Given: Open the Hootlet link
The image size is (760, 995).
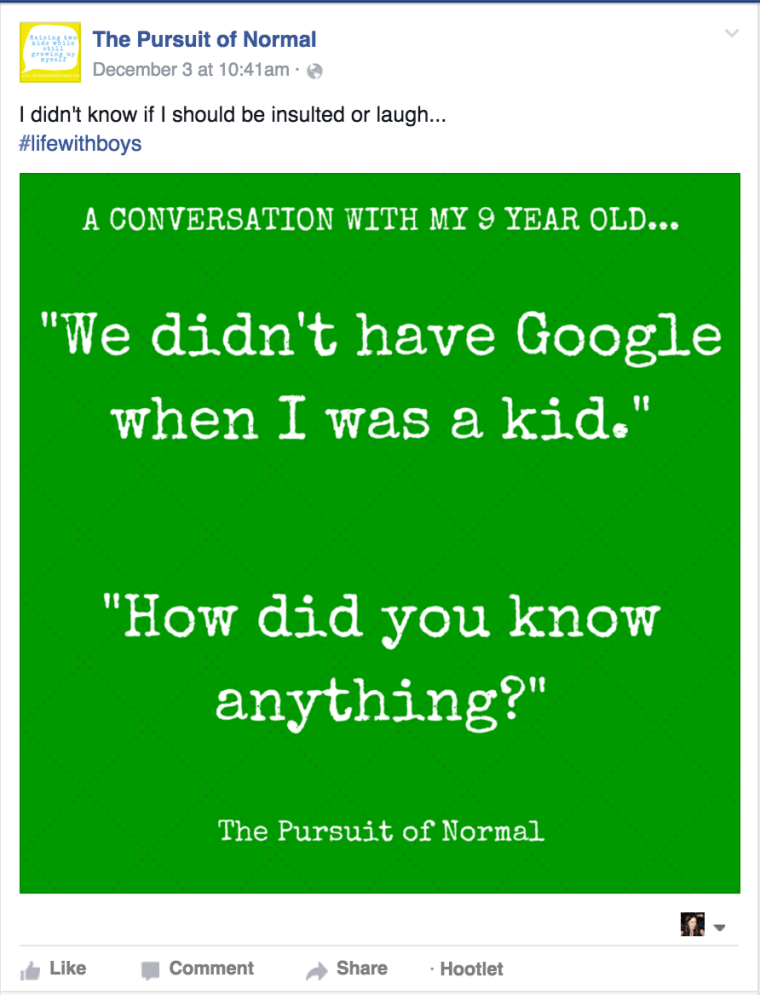Looking at the screenshot, I should click(x=471, y=969).
